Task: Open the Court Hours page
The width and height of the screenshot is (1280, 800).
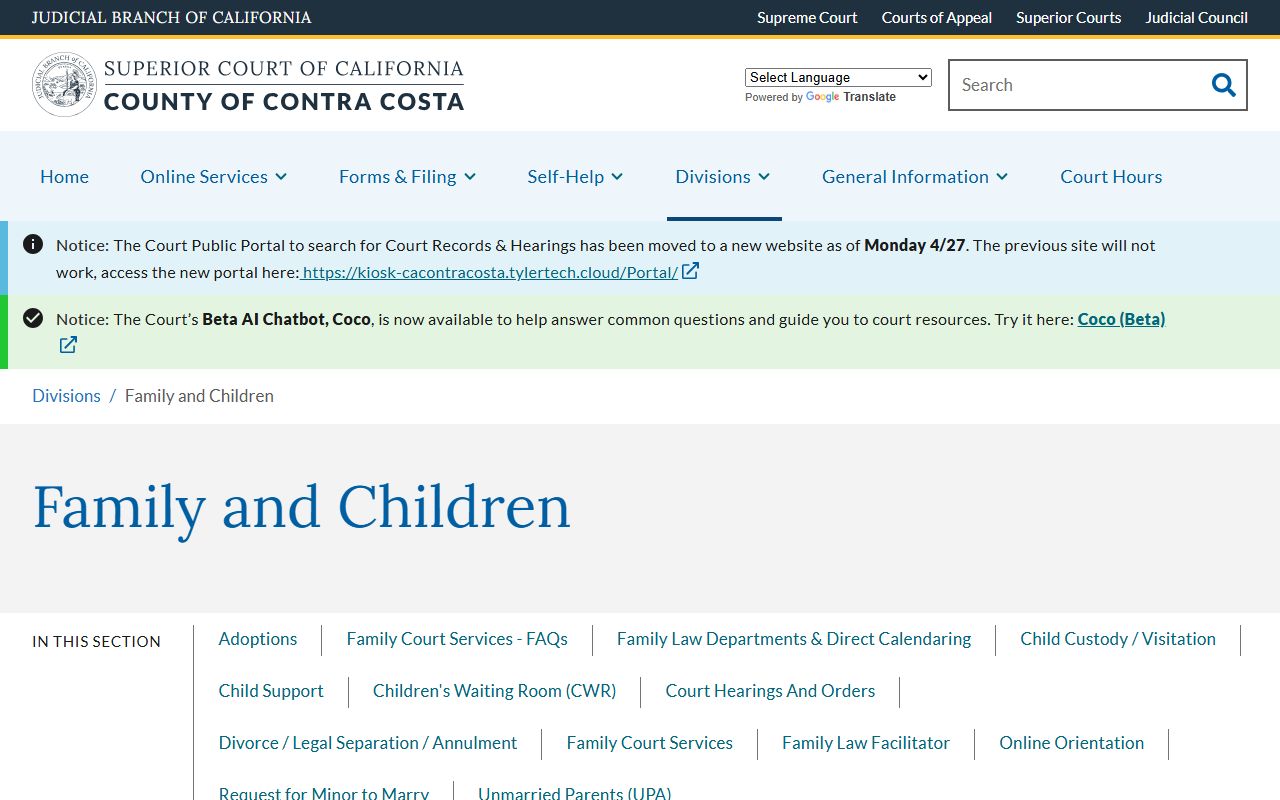Action: click(x=1111, y=176)
